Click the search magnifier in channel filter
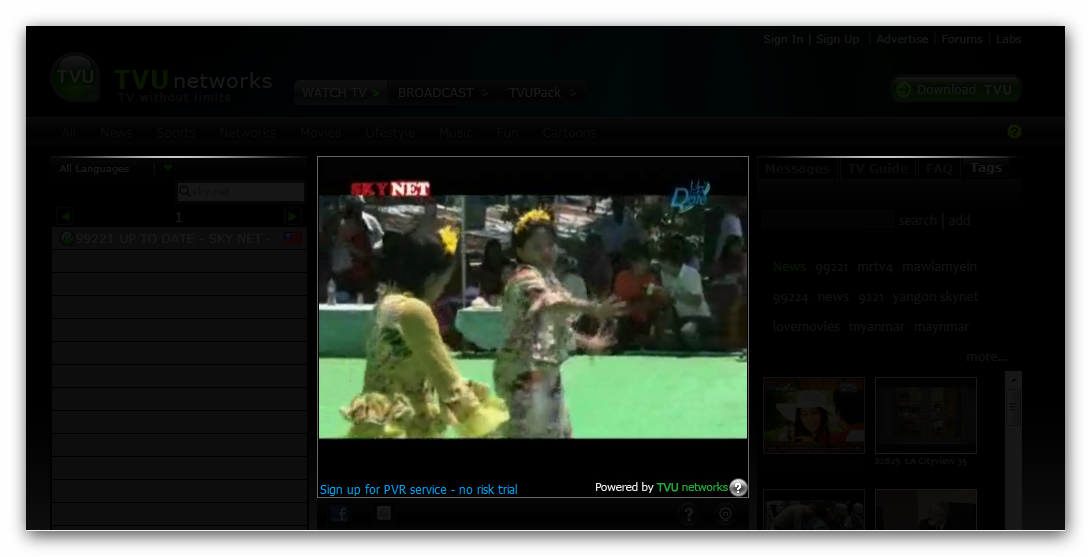 [x=184, y=191]
